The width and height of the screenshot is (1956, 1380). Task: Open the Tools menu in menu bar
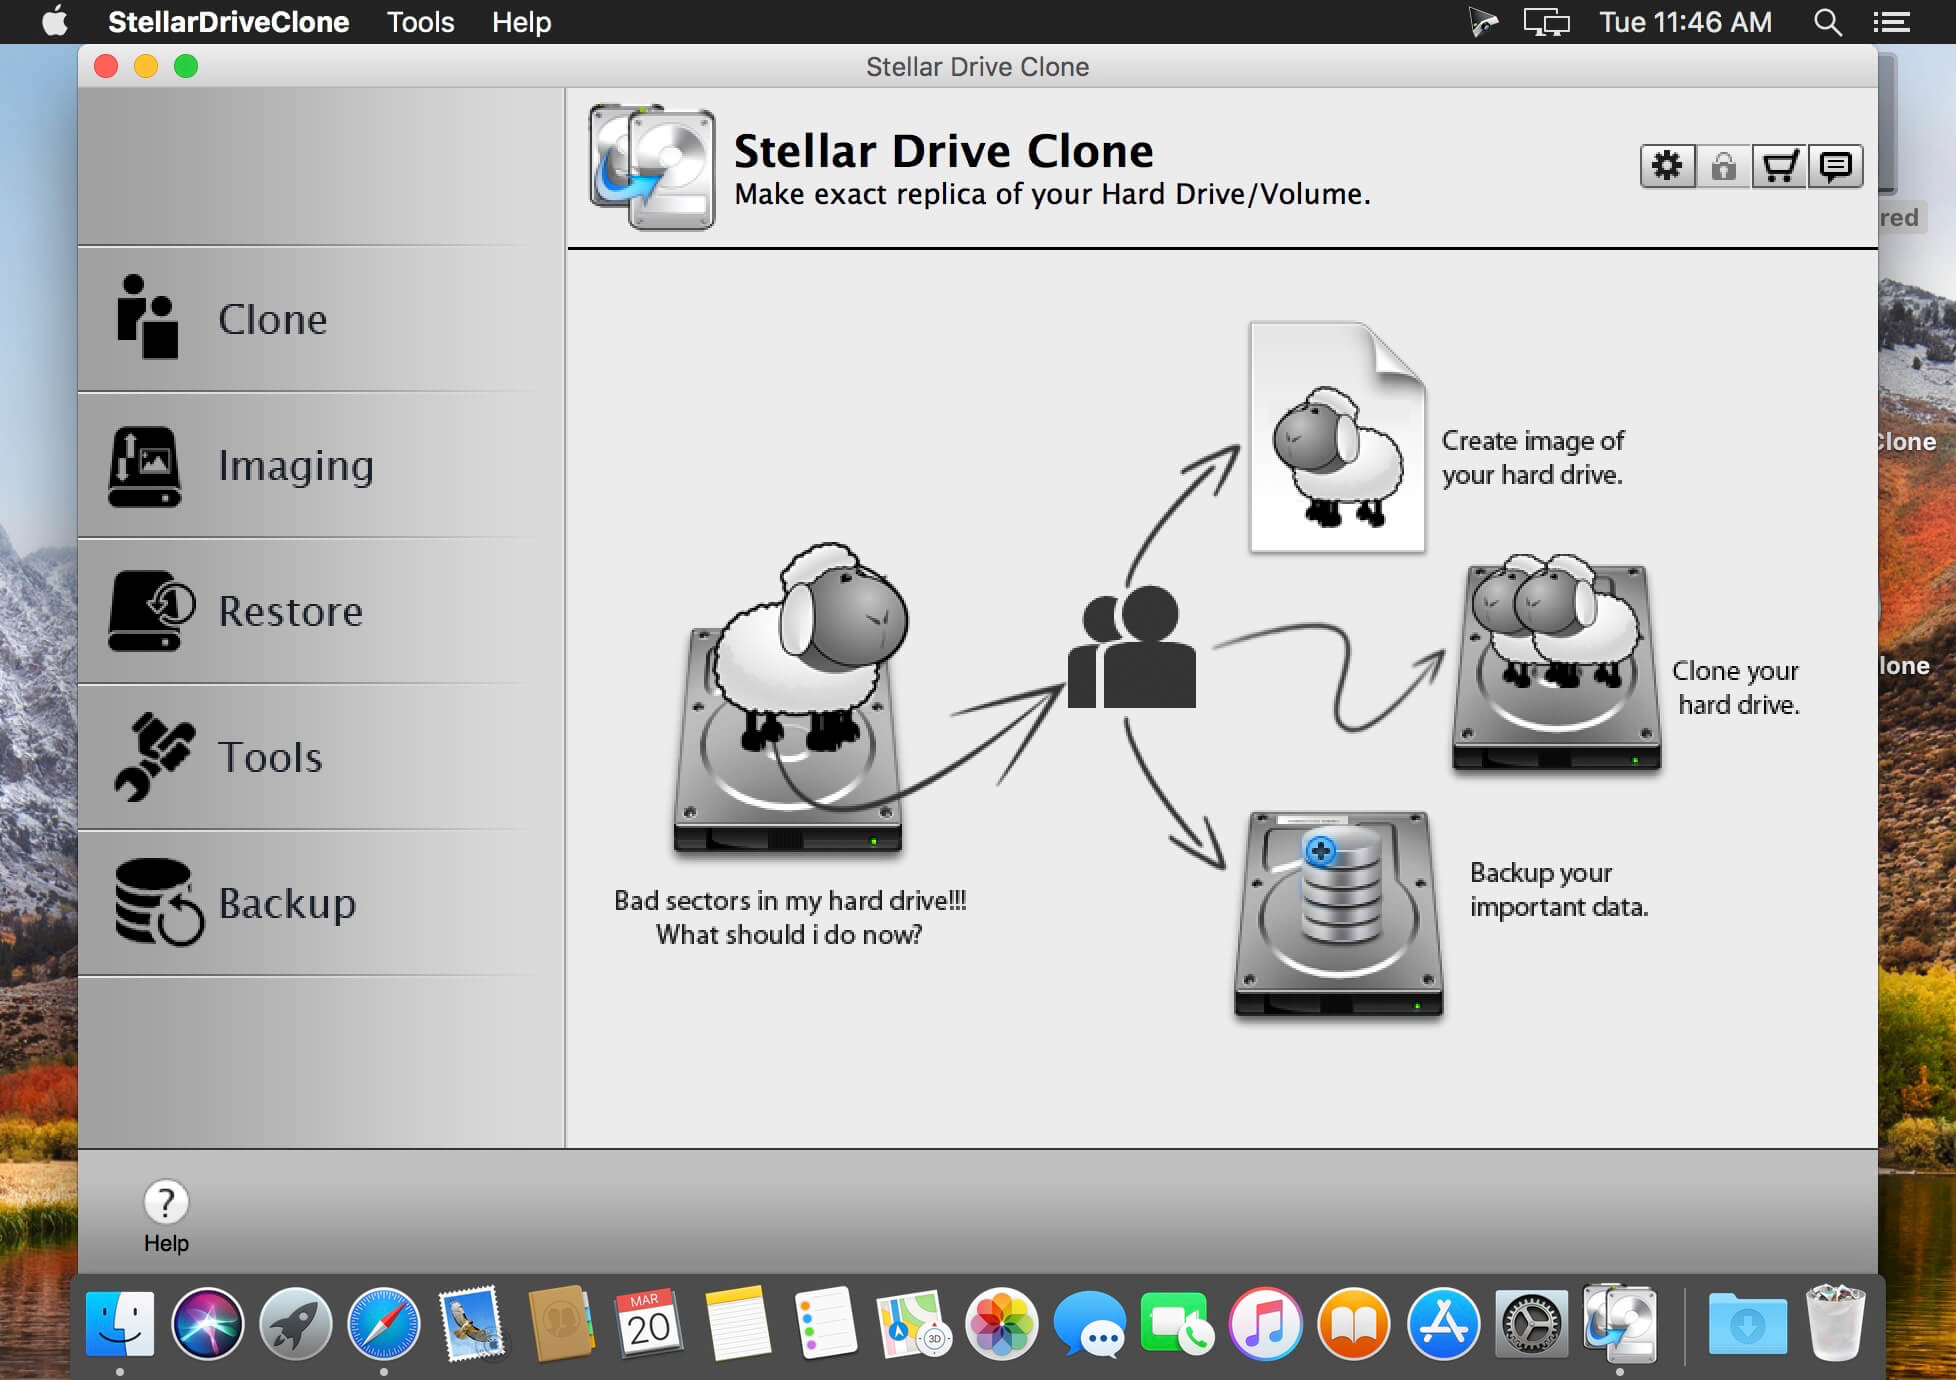pyautogui.click(x=420, y=22)
